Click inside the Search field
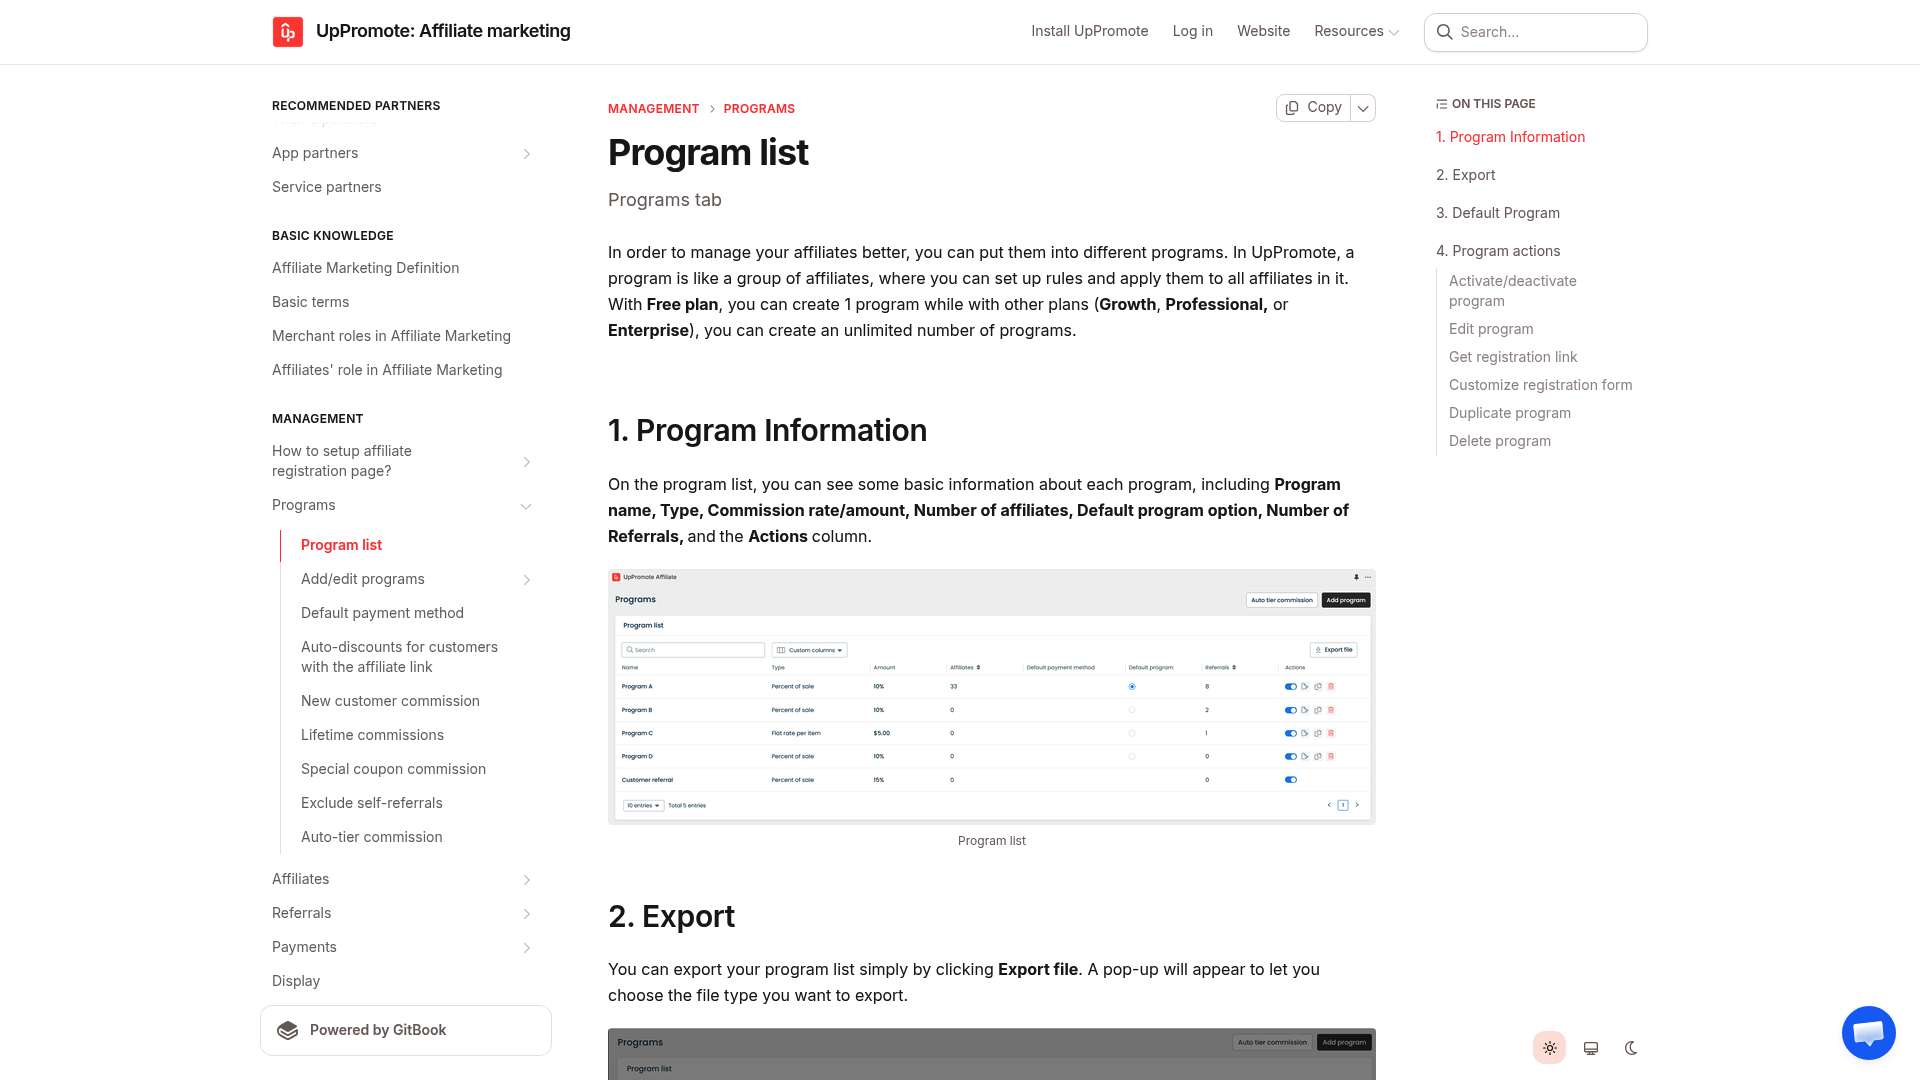Viewport: 1920px width, 1080px height. (x=1535, y=32)
